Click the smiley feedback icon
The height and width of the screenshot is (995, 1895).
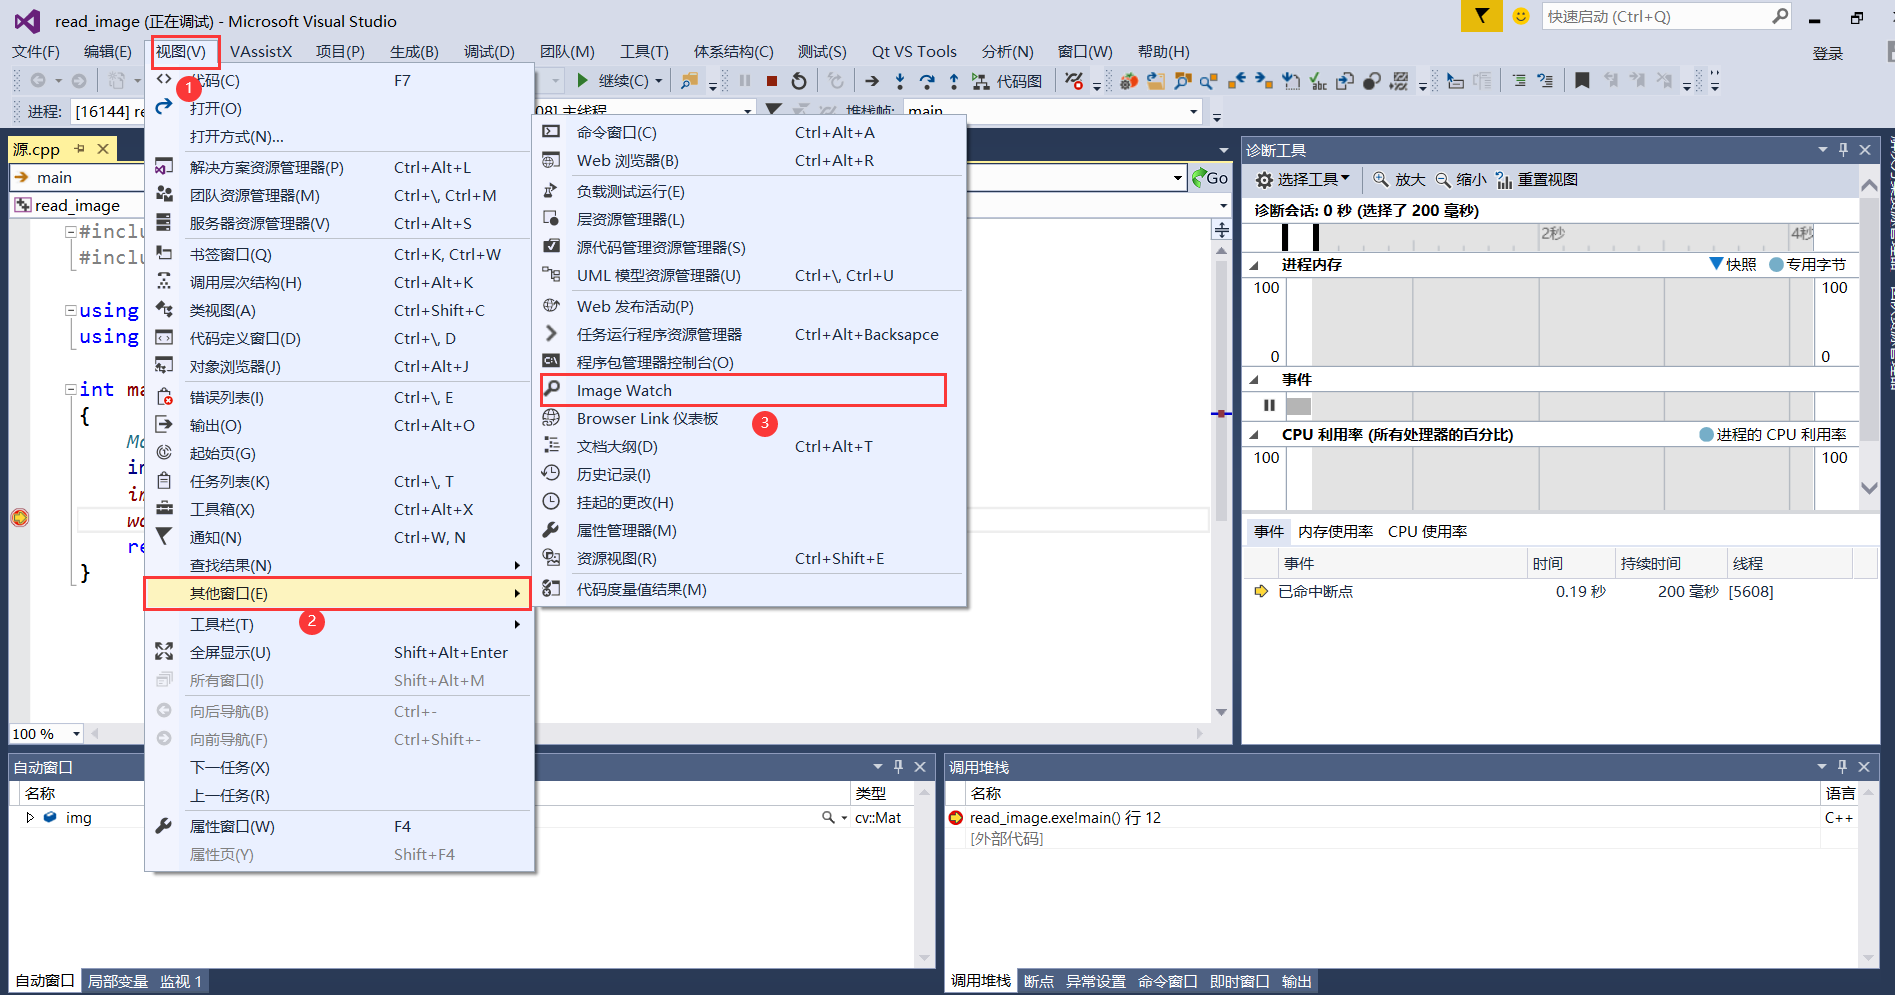[x=1521, y=16]
